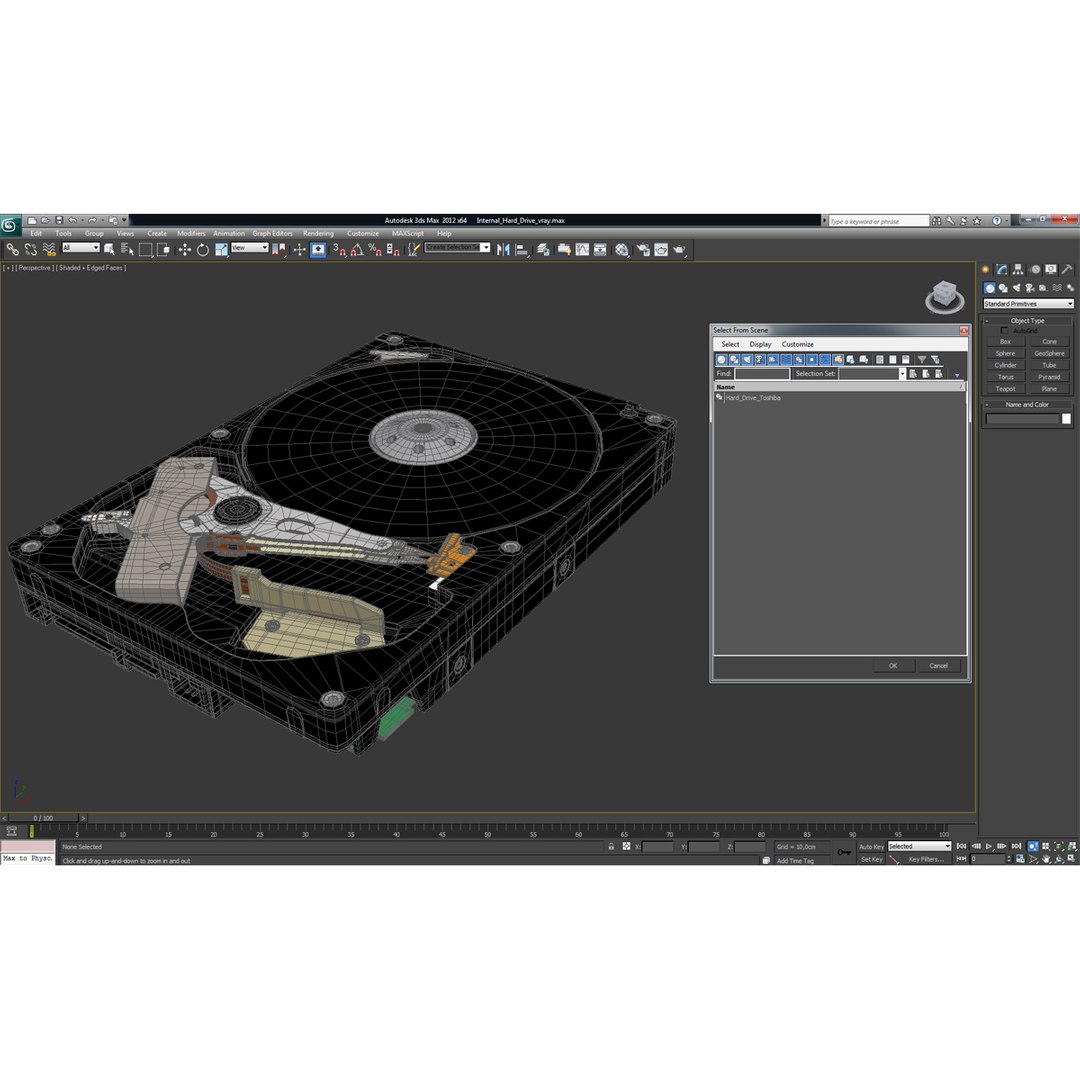Select the Lights category in Create panel

1017,288
